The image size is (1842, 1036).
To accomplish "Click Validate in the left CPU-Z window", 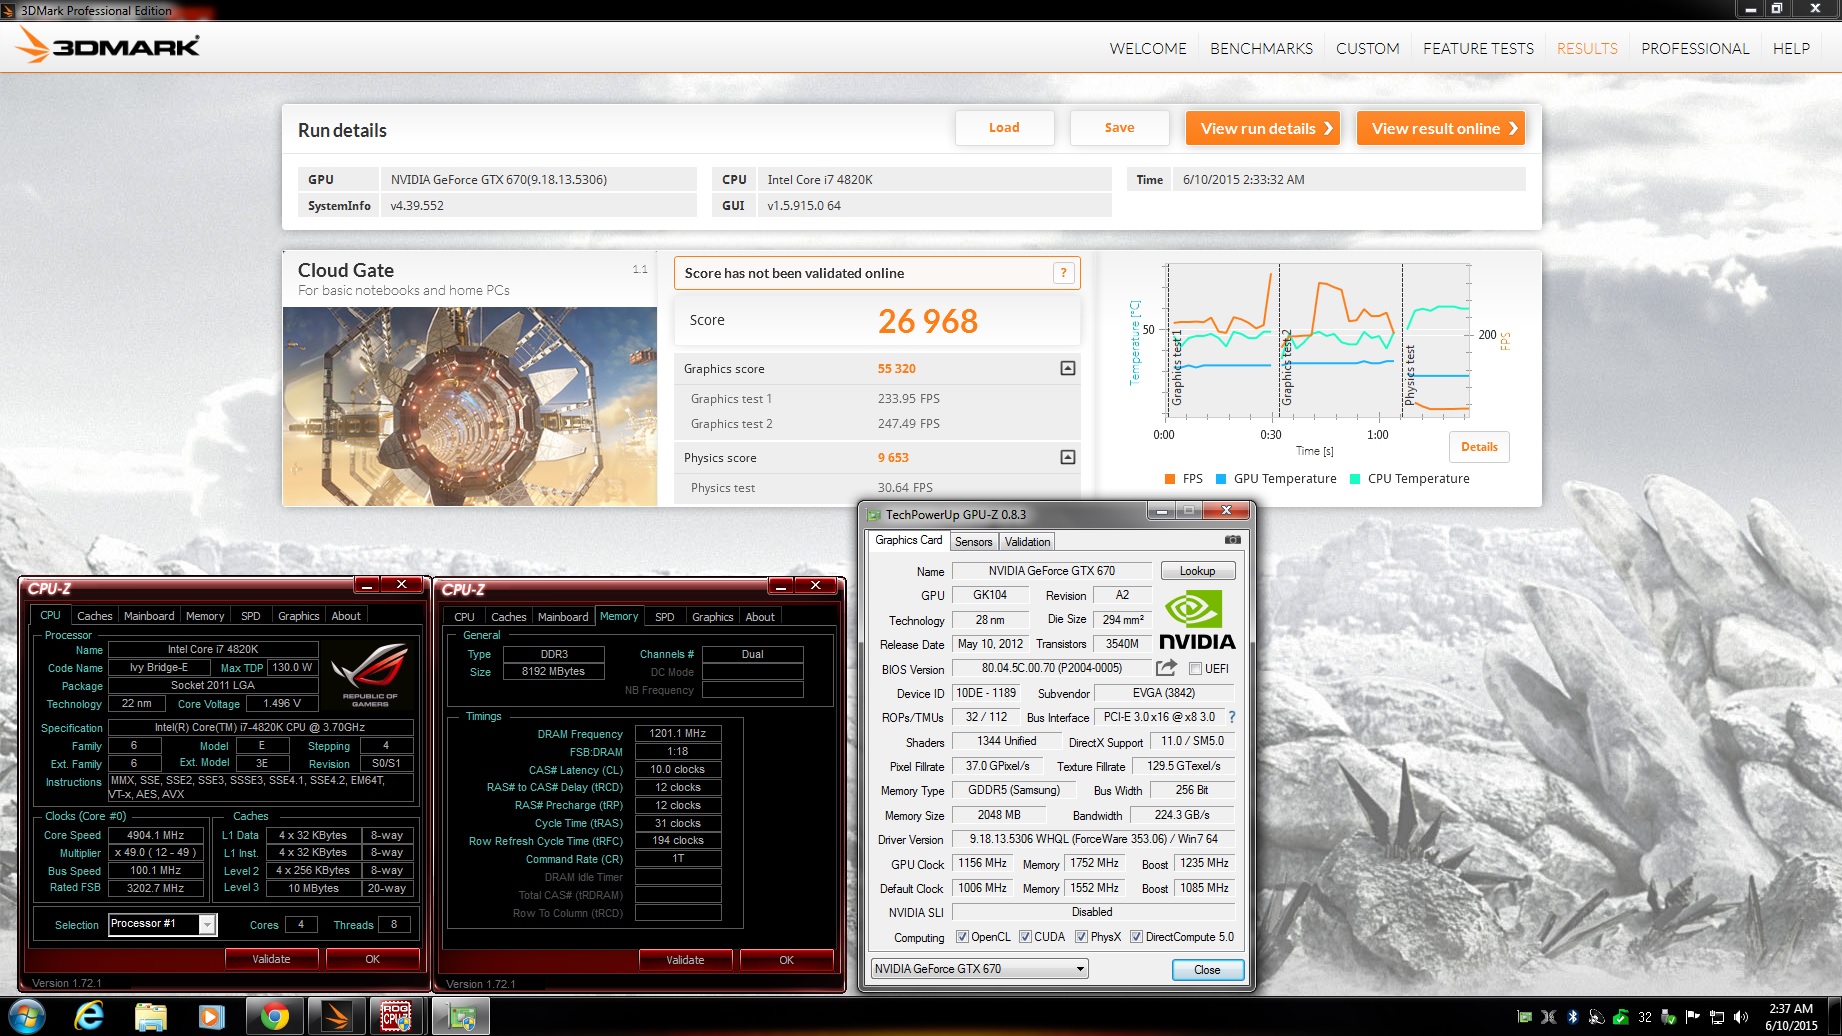I will (x=271, y=959).
